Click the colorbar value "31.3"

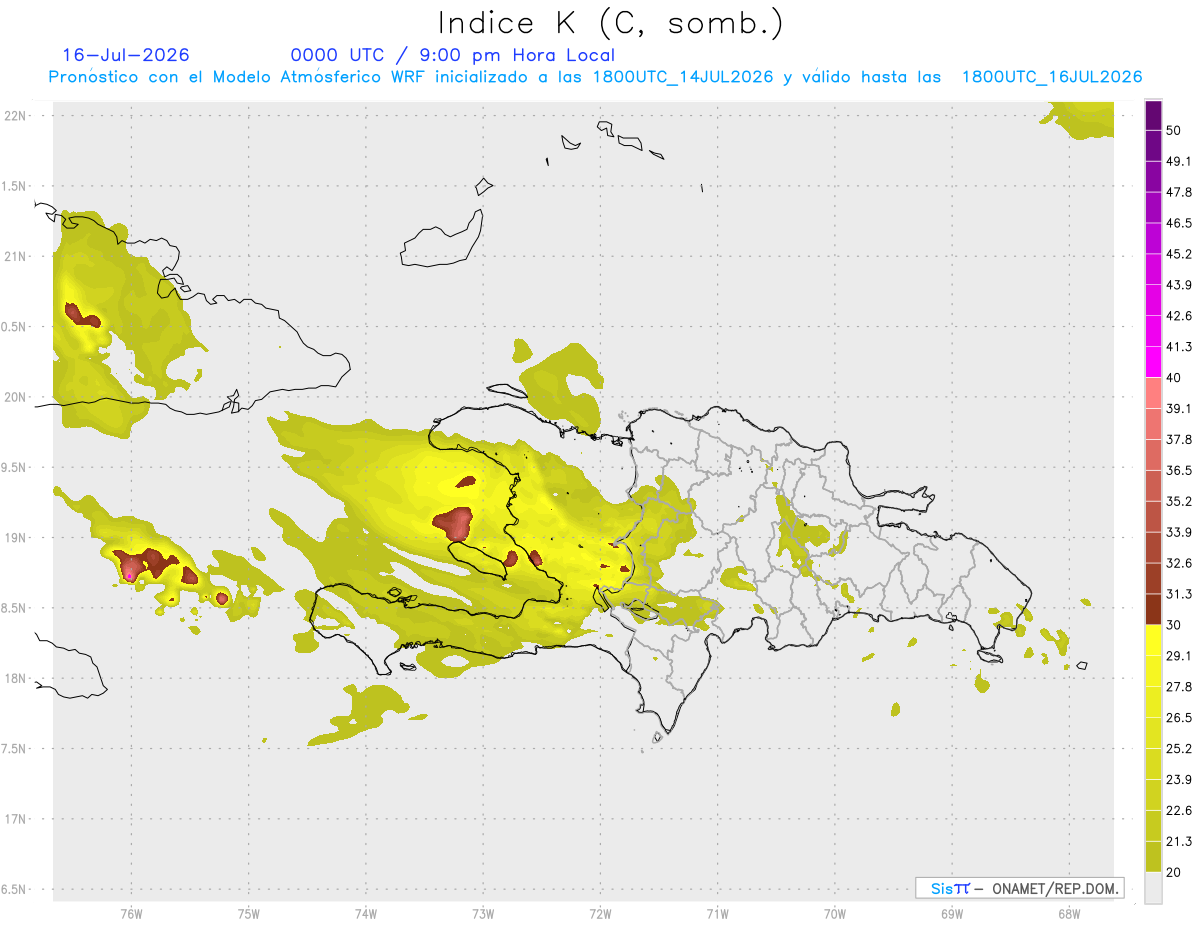(1178, 594)
